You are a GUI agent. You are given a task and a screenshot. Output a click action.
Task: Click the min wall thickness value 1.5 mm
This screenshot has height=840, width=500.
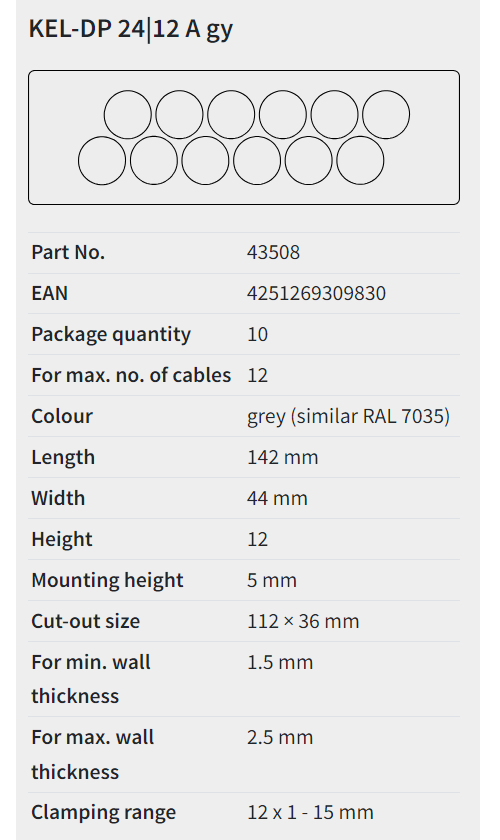tap(280, 663)
